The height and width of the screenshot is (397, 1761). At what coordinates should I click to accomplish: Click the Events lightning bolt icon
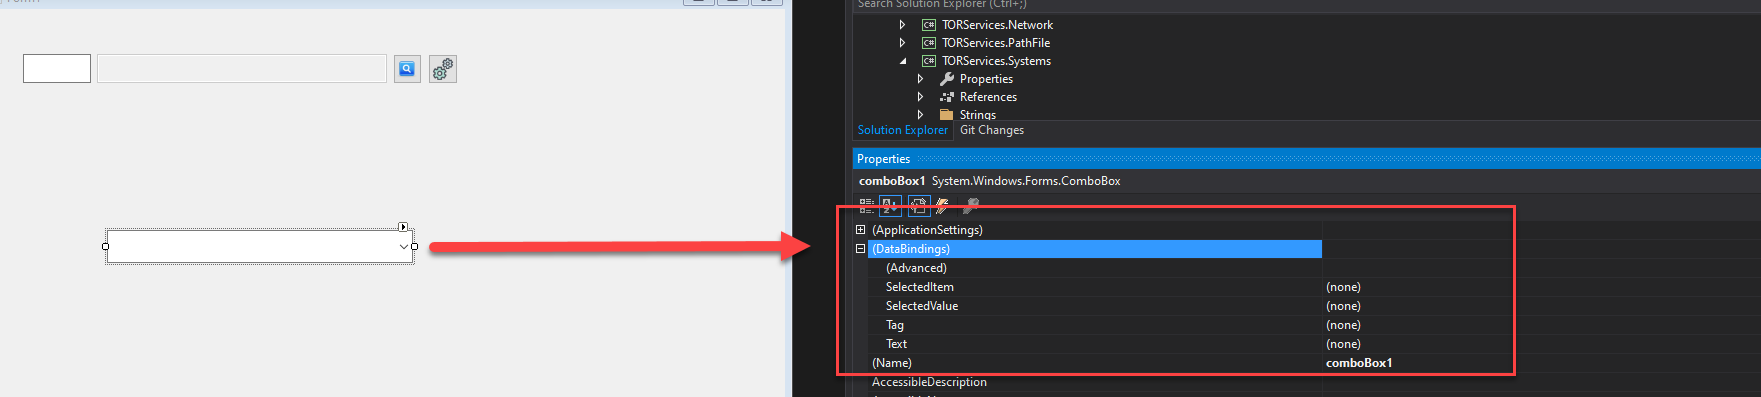pos(943,206)
